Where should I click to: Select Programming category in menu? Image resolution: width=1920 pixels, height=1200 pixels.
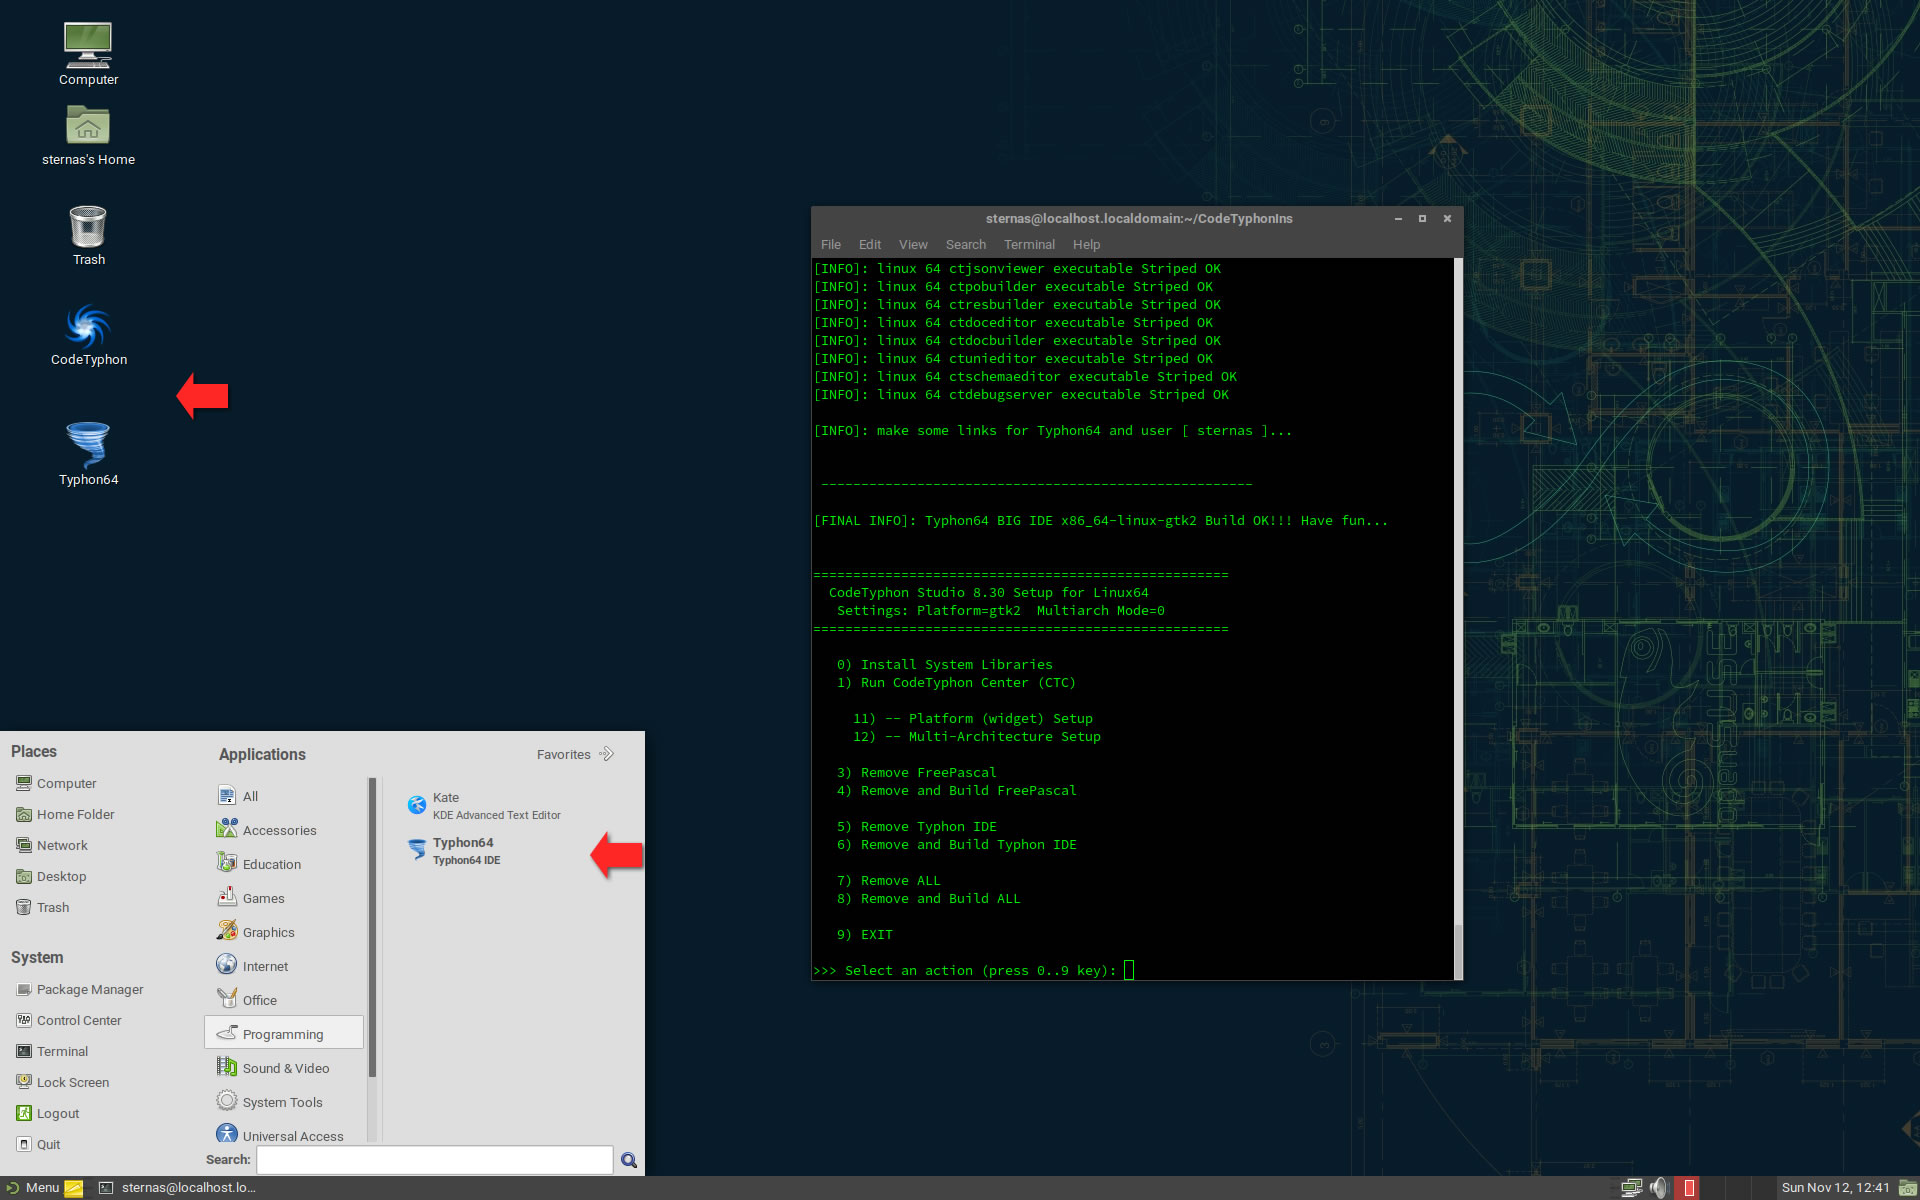click(x=285, y=1033)
